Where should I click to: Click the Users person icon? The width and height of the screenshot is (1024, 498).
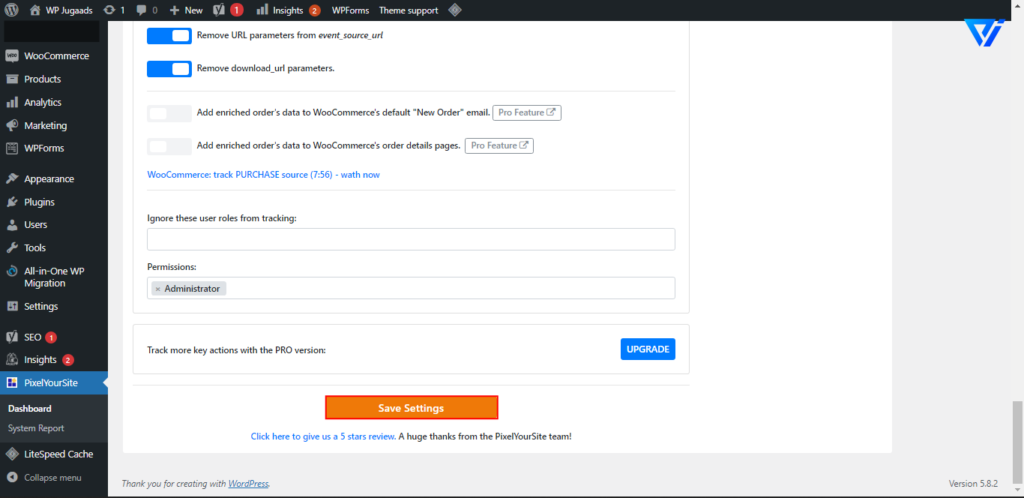pyautogui.click(x=12, y=225)
